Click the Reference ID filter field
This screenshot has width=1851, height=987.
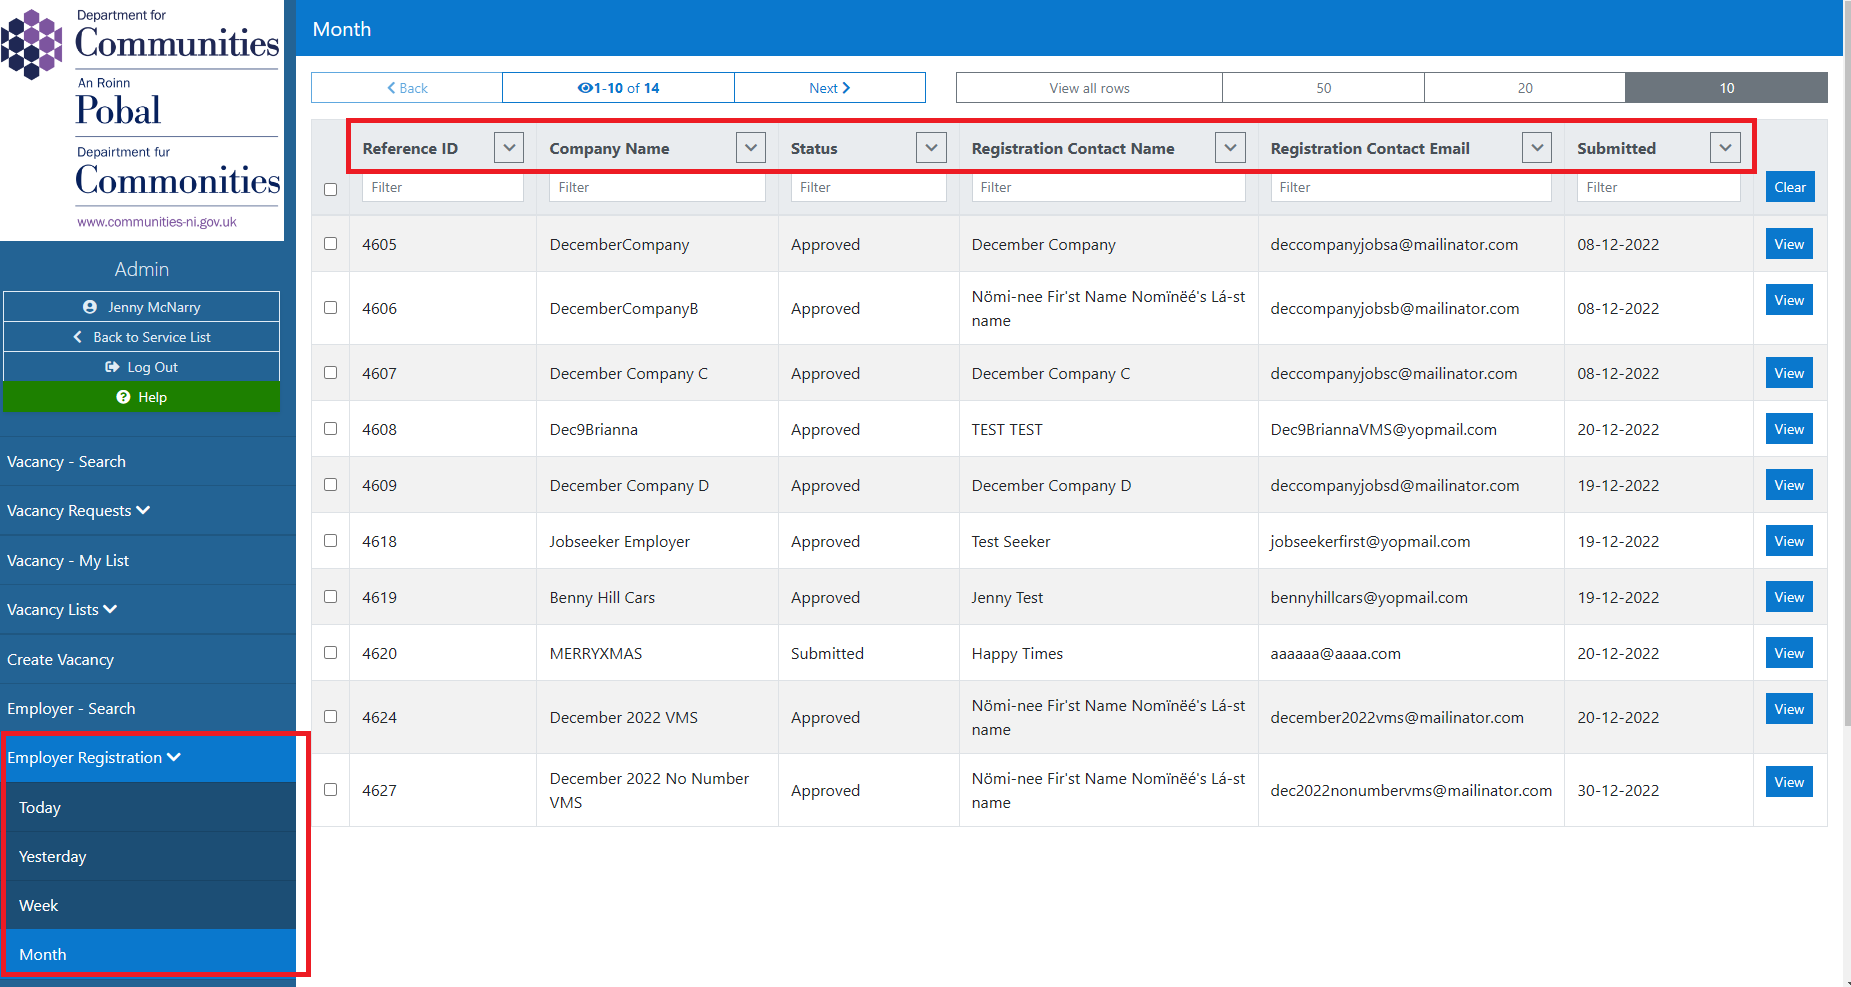tap(442, 187)
